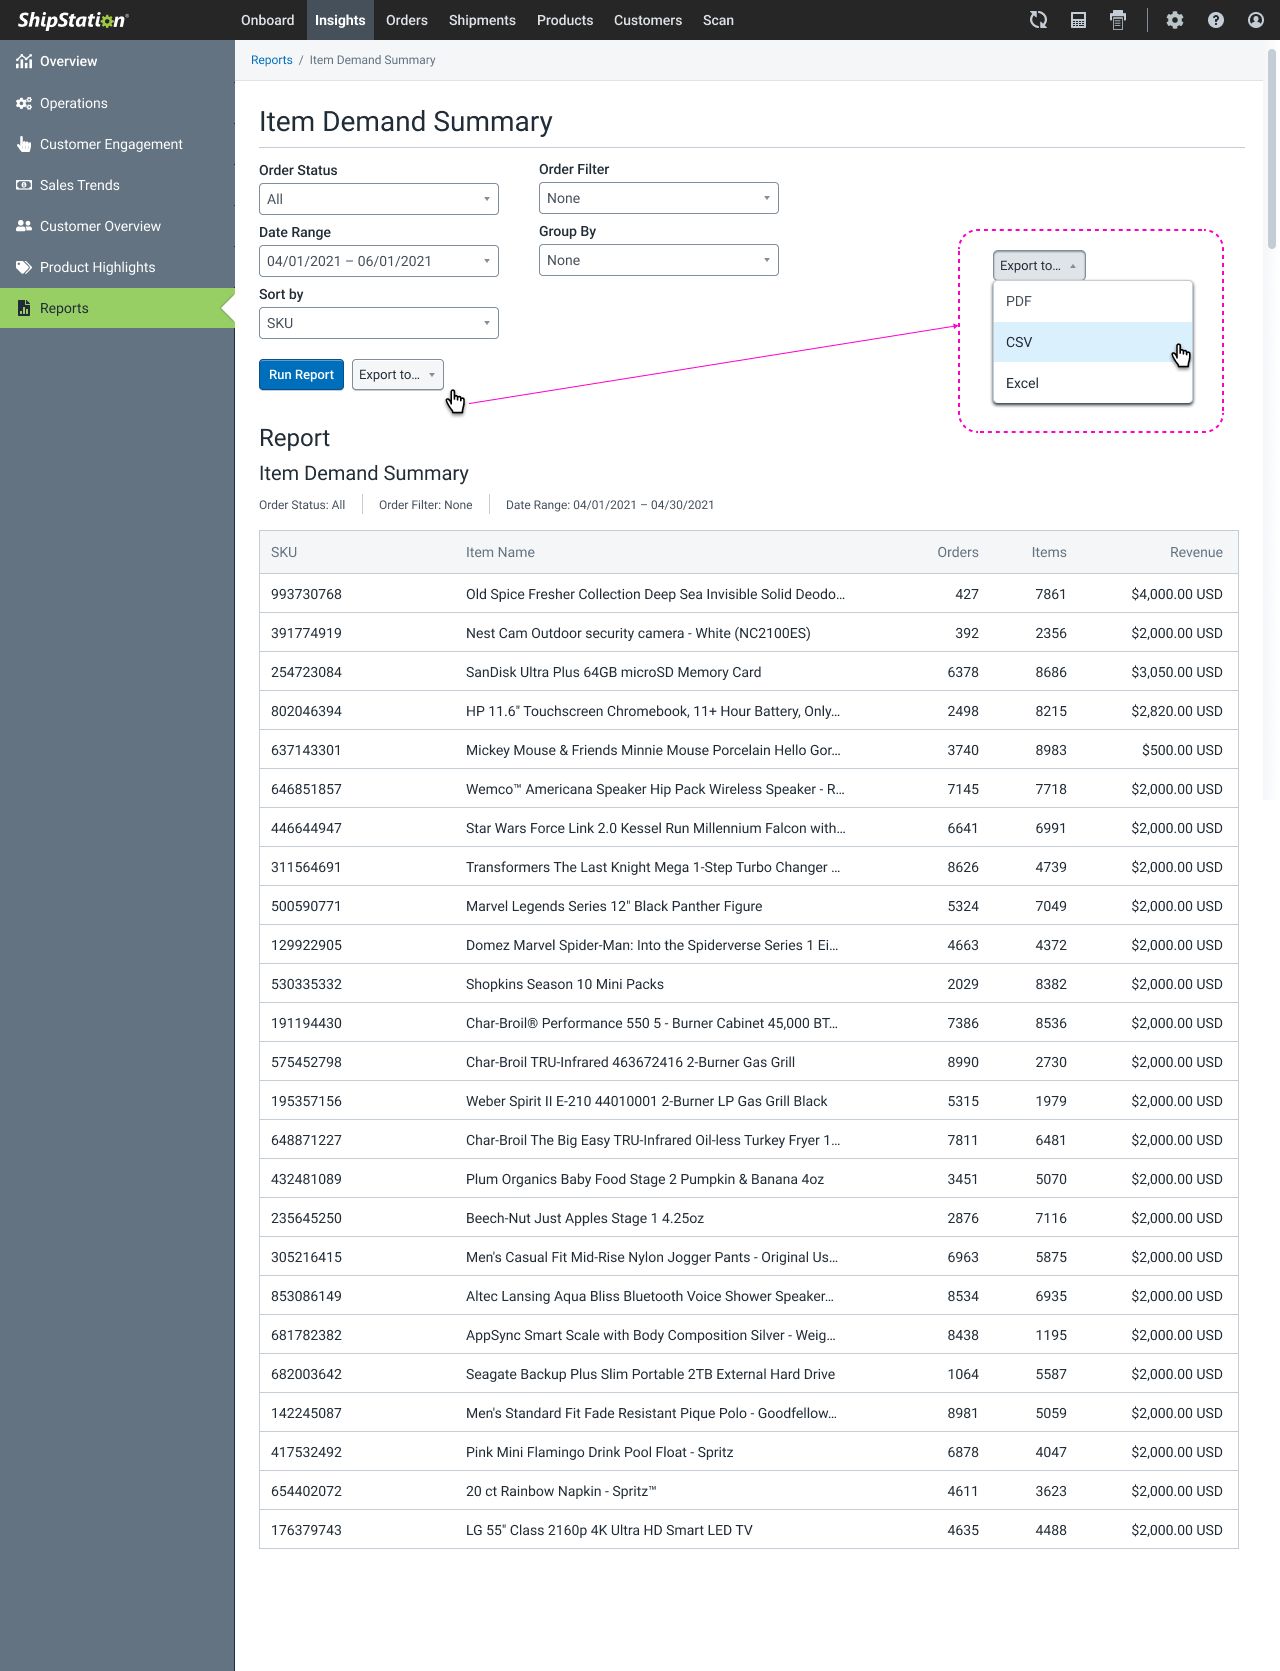1280x1671 pixels.
Task: Click the Product Highlights tags icon
Action: tap(24, 267)
